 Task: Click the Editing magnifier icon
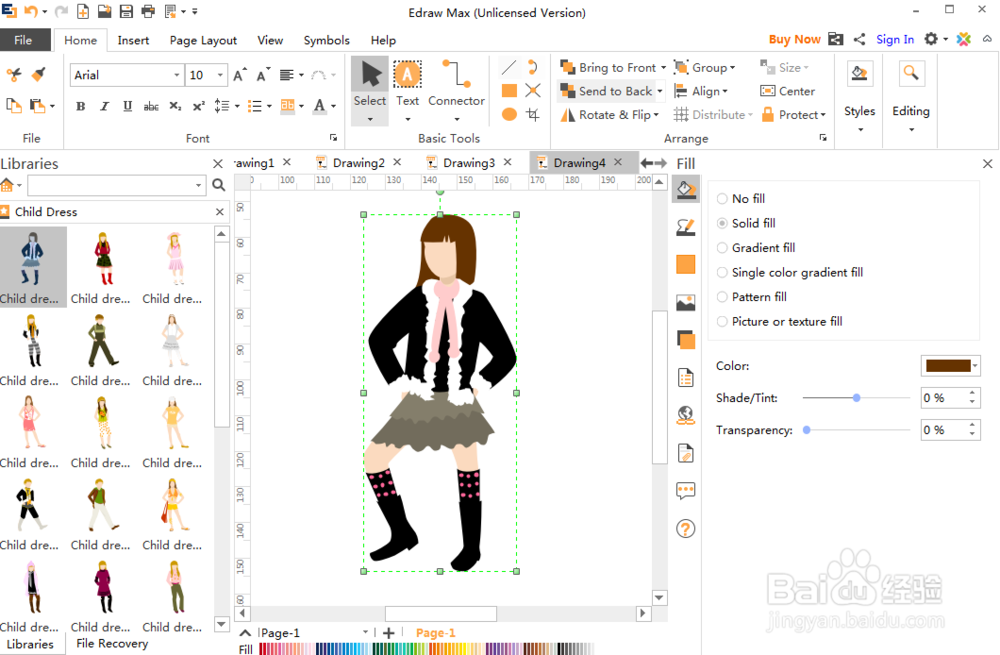click(910, 74)
